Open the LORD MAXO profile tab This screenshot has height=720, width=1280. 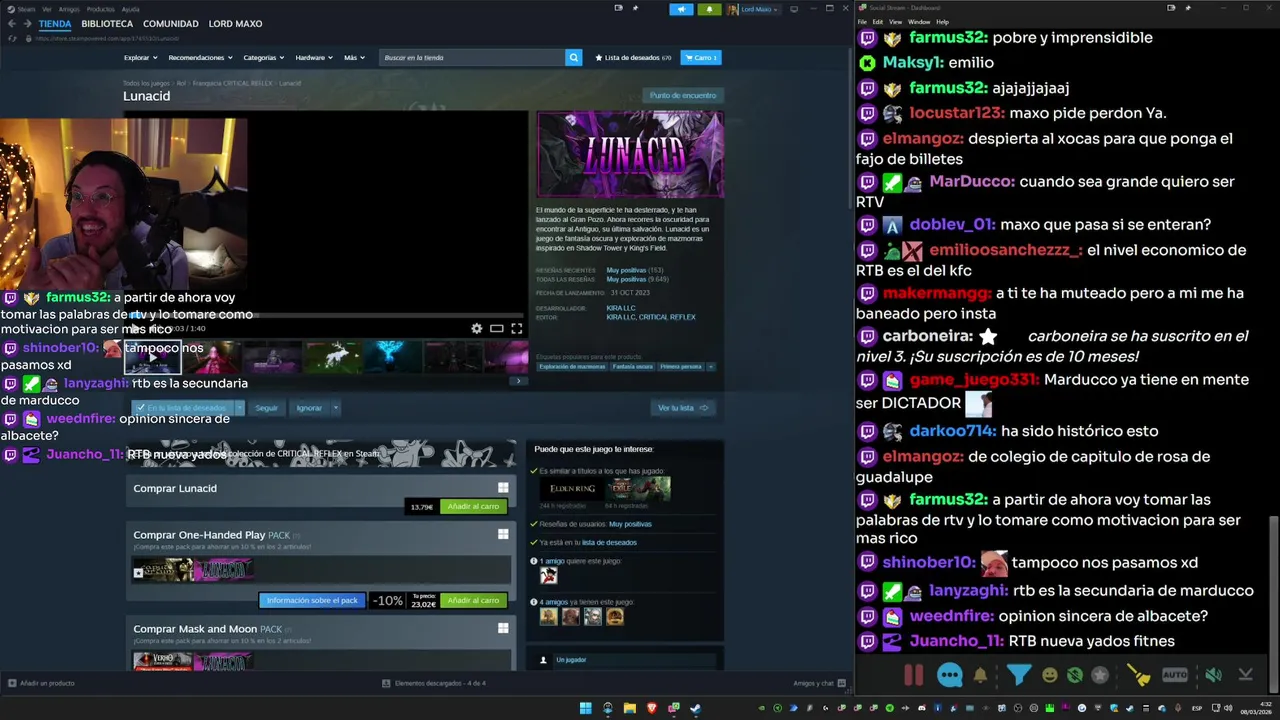(235, 23)
